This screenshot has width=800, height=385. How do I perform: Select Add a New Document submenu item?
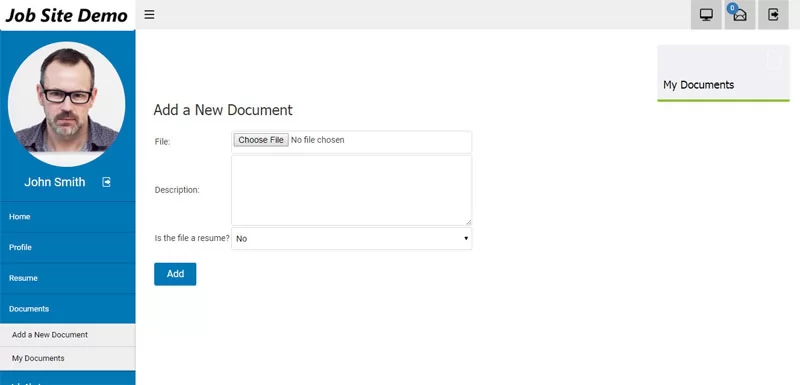[x=67, y=335]
